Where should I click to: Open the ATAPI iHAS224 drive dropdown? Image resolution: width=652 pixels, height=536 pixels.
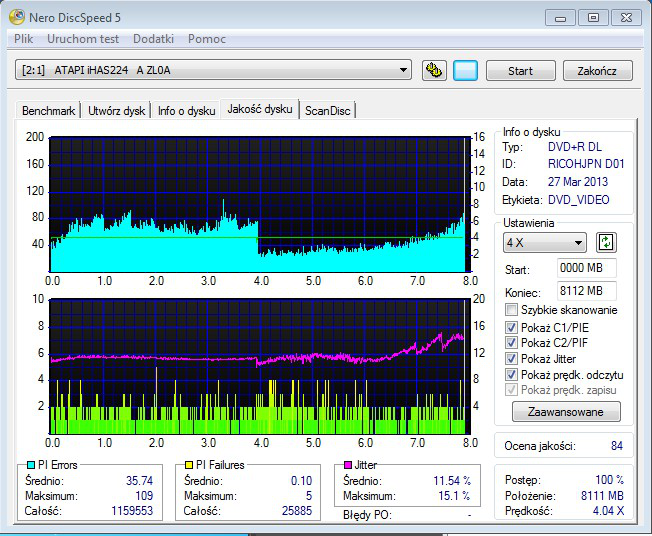[x=213, y=70]
